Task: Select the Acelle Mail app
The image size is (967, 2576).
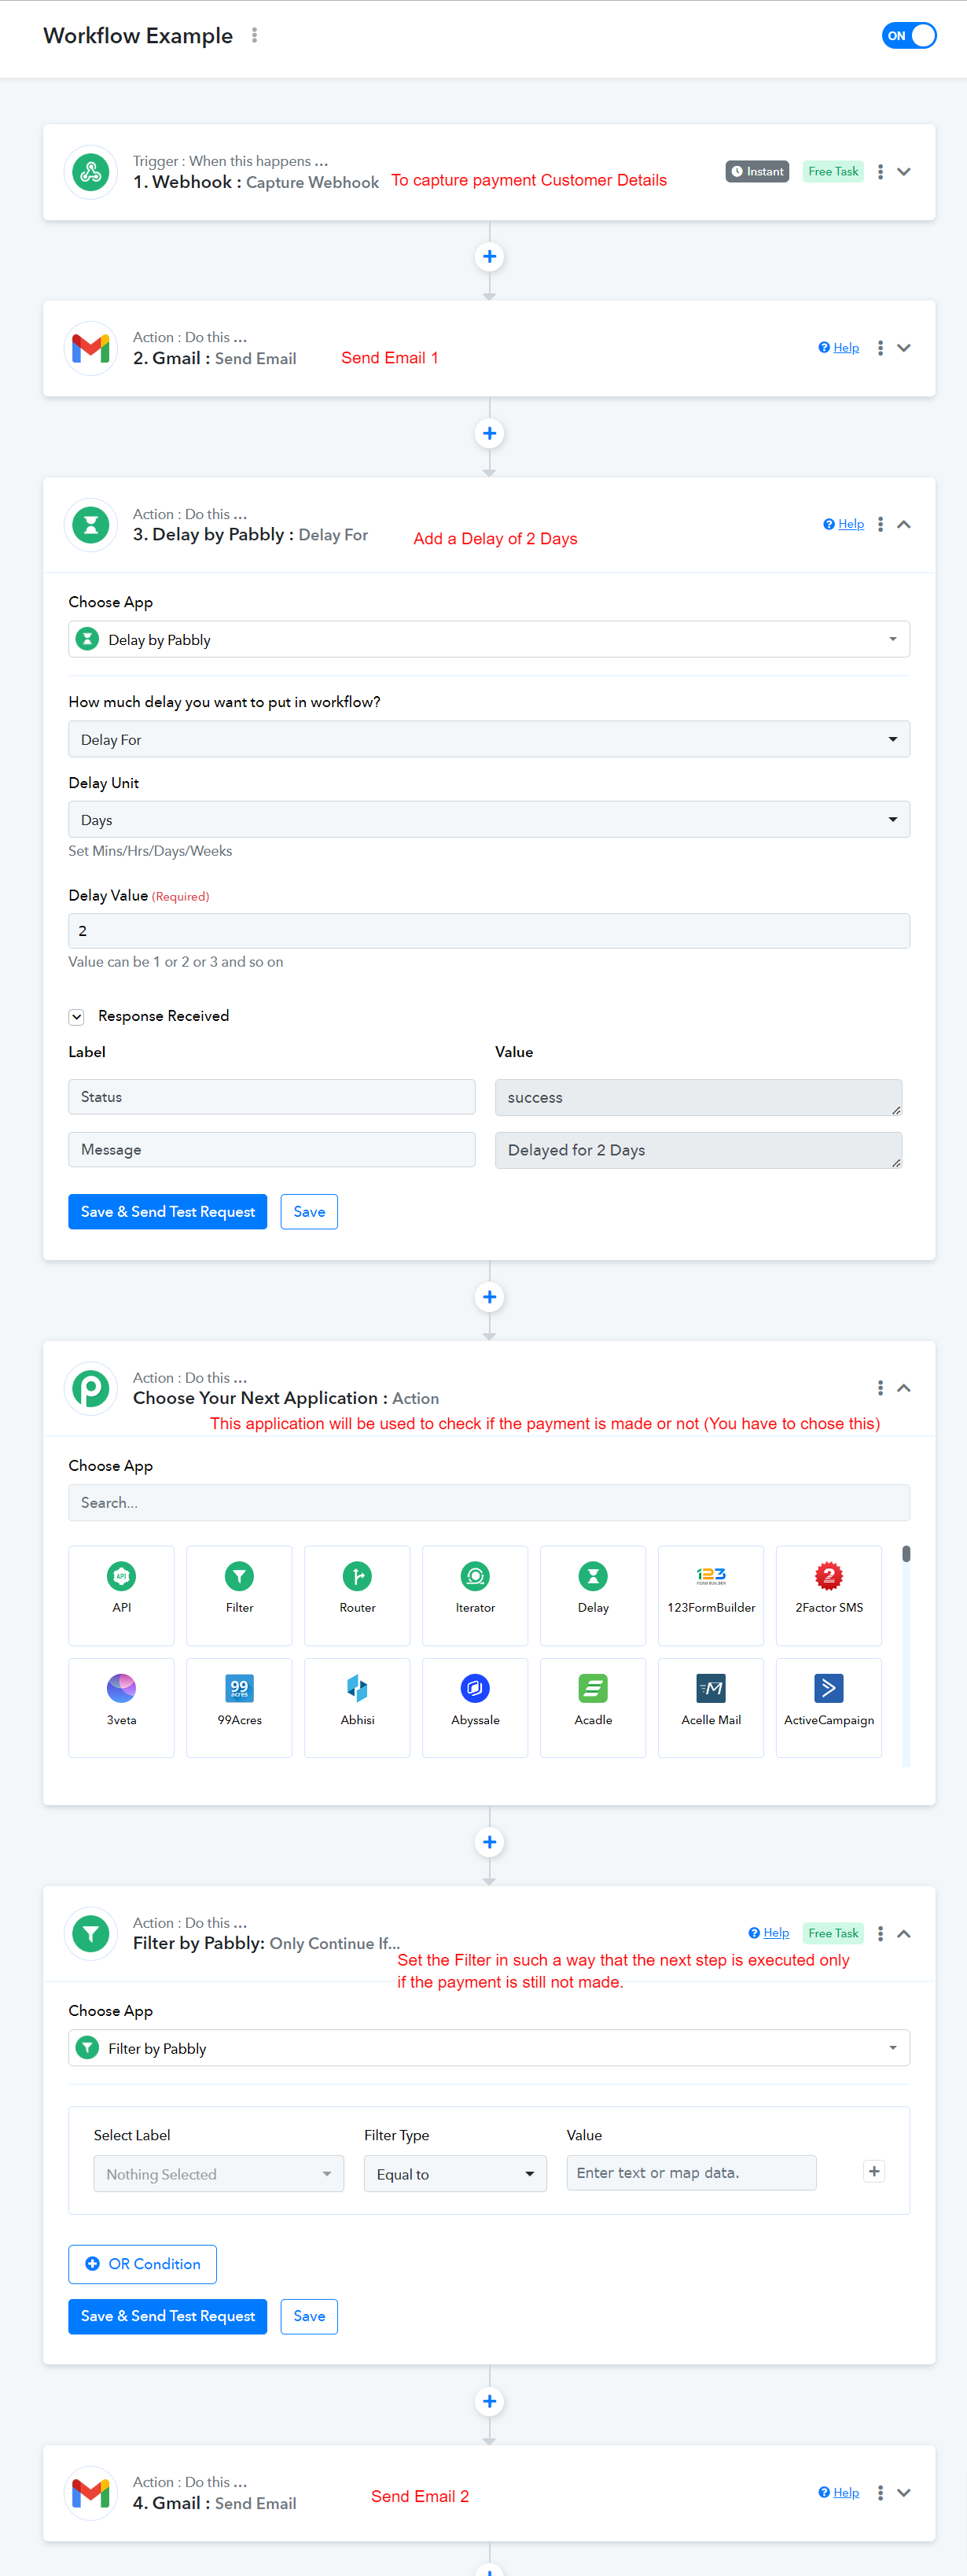Action: coord(711,1708)
